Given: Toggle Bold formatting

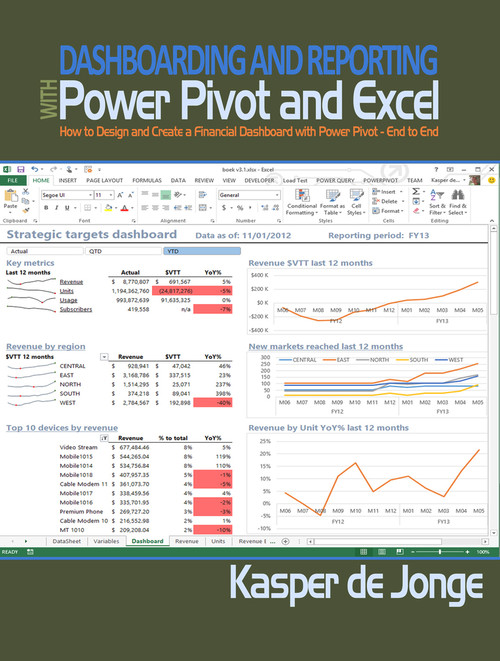Looking at the screenshot, I should 46,207.
